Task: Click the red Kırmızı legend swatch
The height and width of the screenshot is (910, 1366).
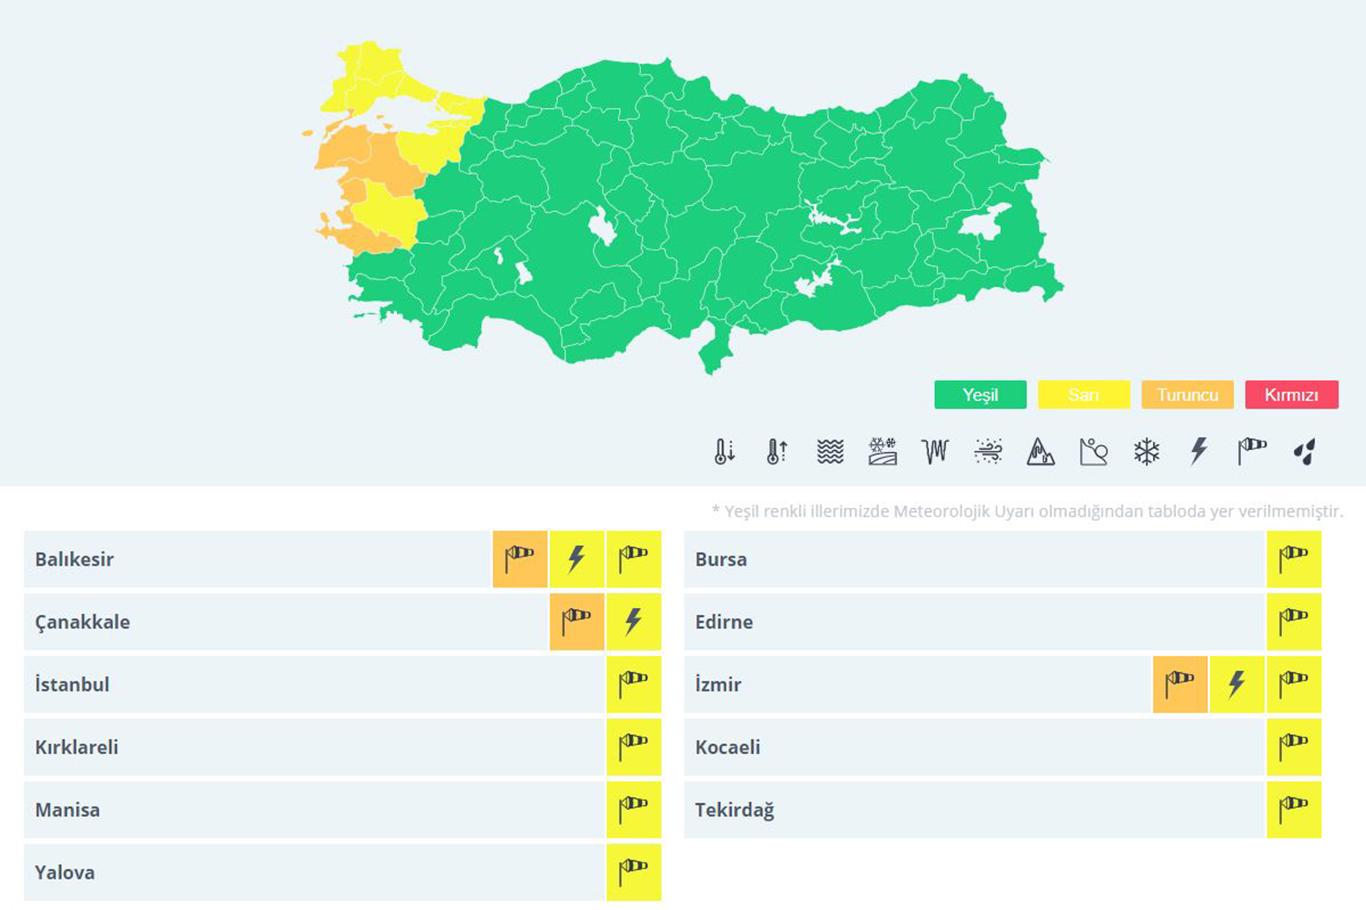Action: (1292, 395)
